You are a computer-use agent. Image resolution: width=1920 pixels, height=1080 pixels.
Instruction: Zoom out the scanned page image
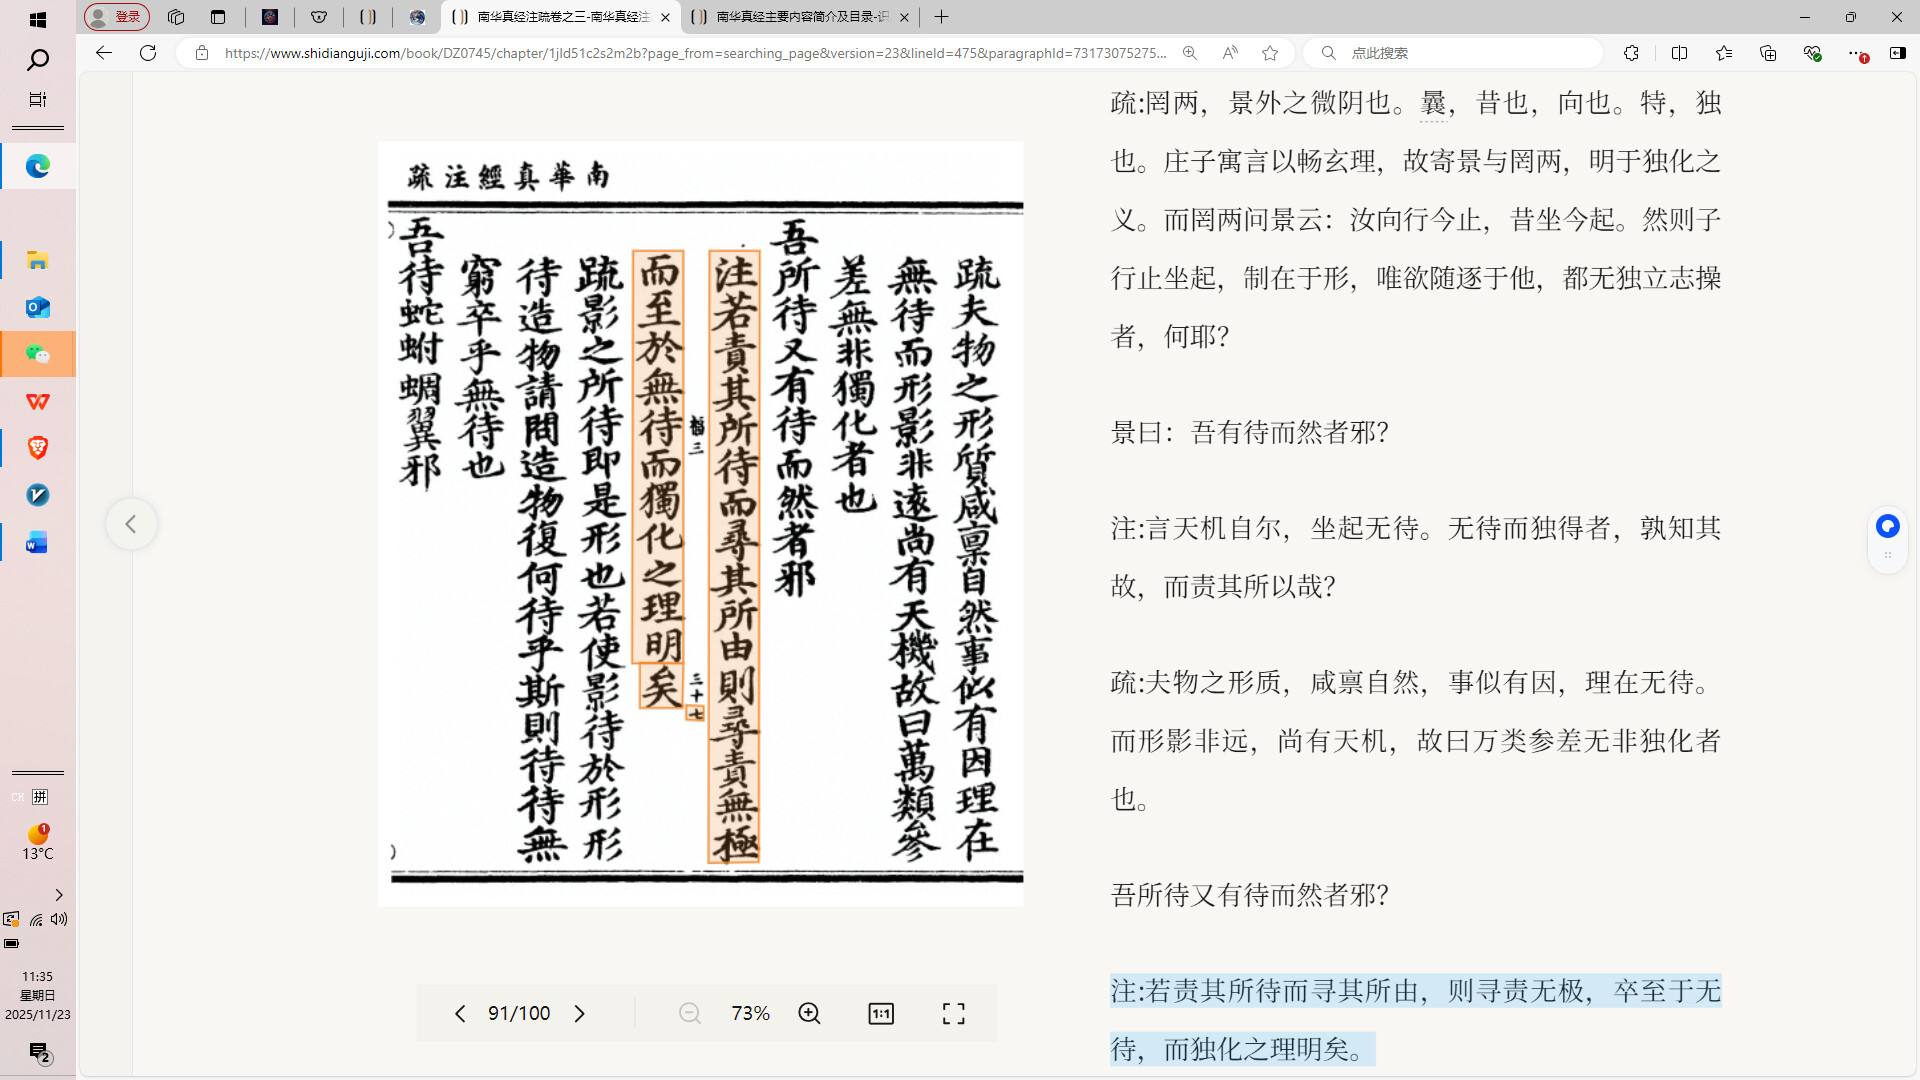coord(689,1013)
